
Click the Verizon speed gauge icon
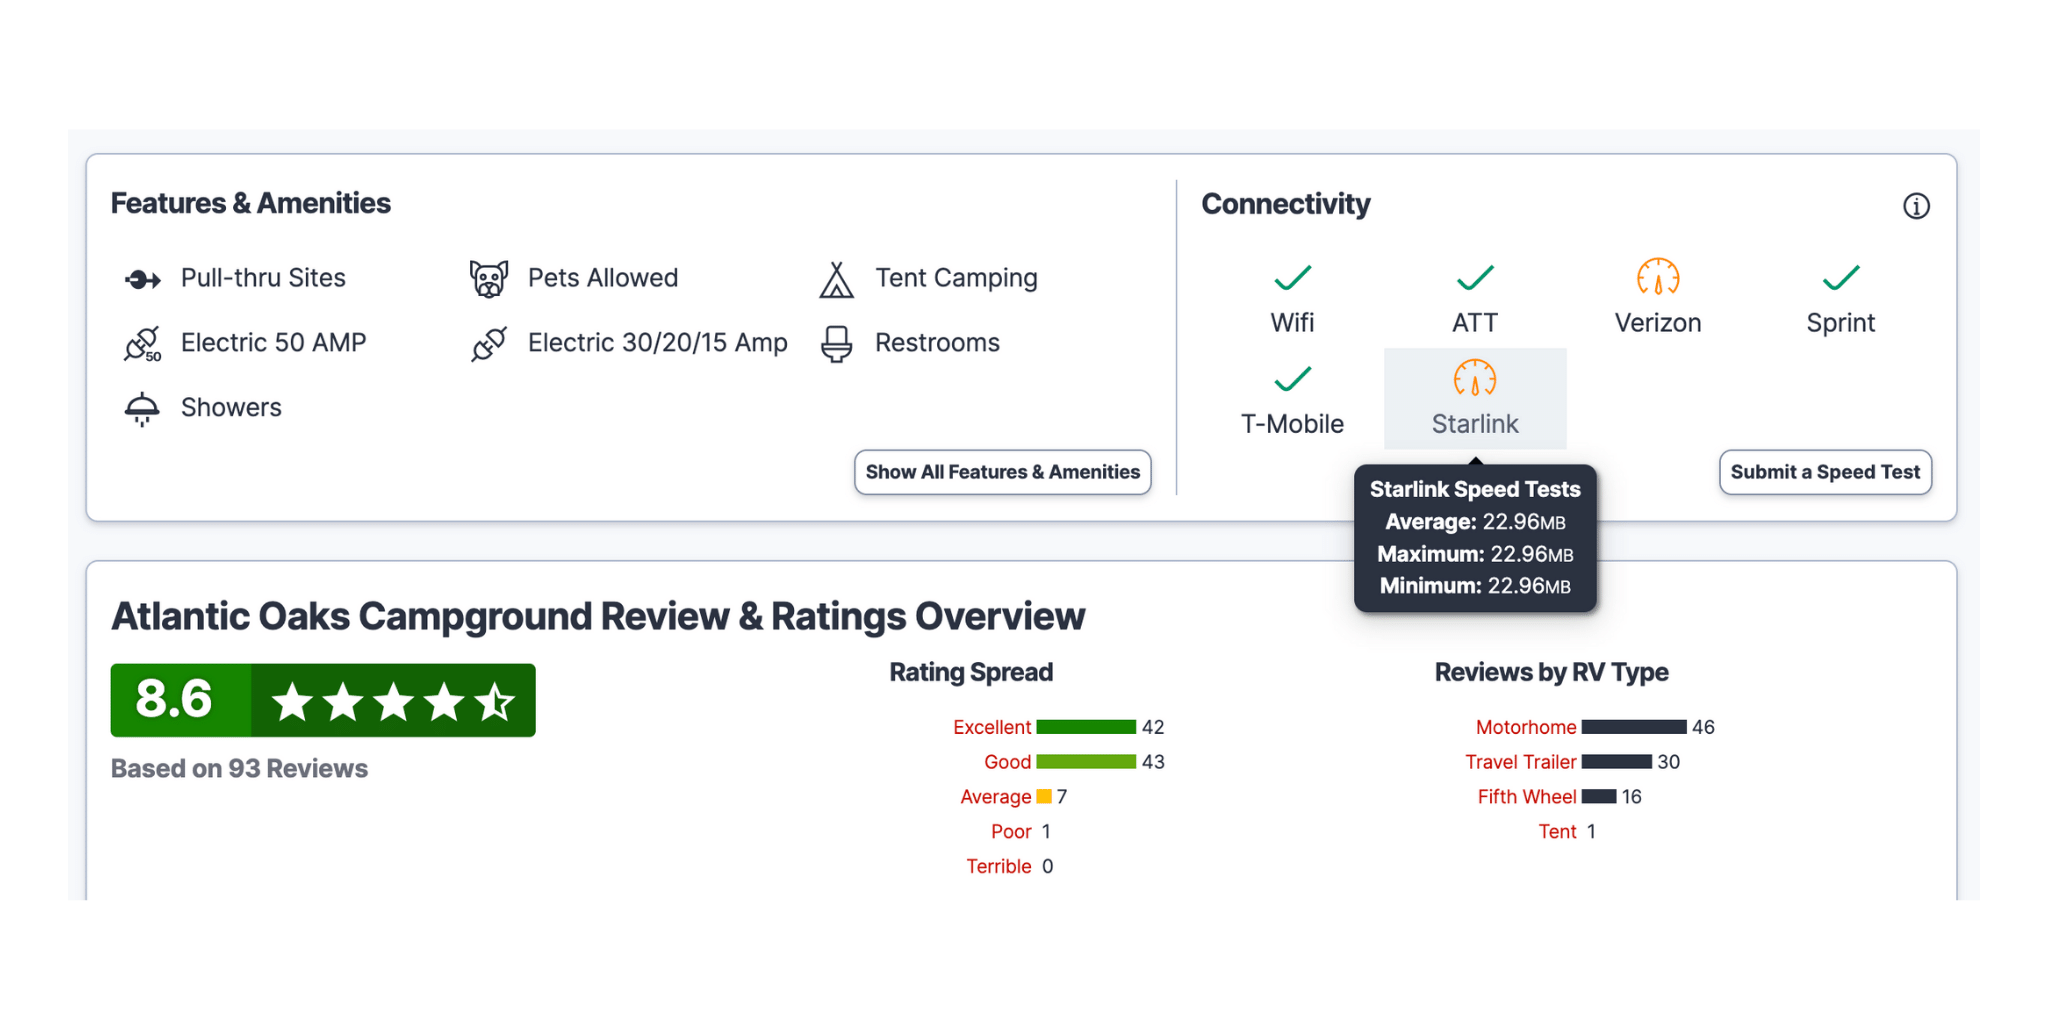tap(1657, 277)
